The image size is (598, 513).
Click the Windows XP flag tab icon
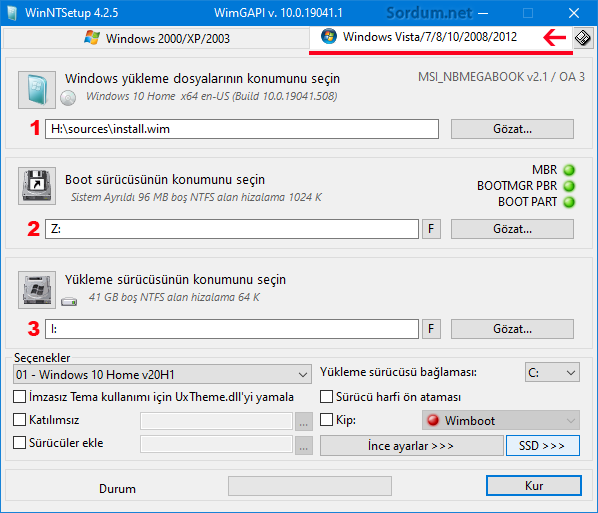pyautogui.click(x=92, y=38)
